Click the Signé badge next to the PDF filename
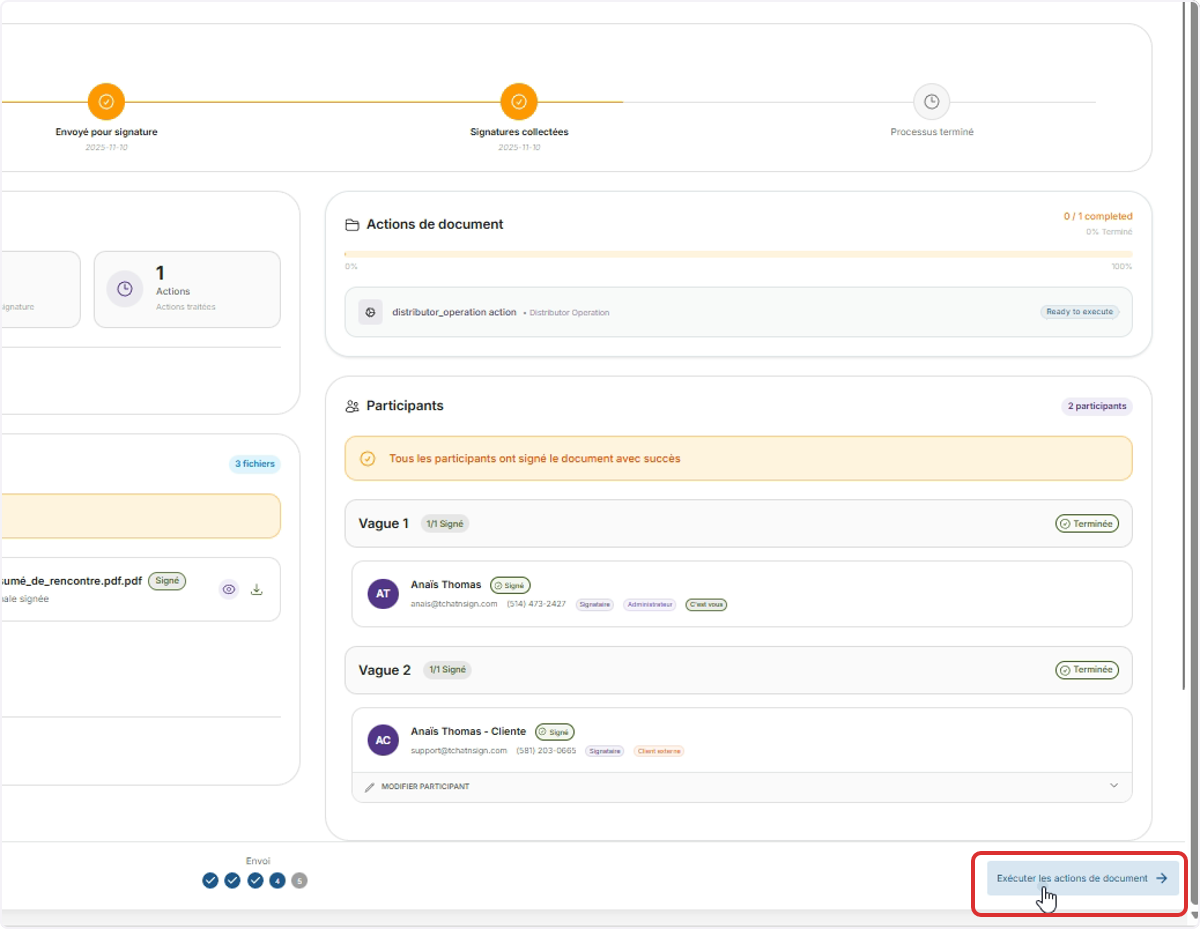The height and width of the screenshot is (929, 1200). click(167, 581)
